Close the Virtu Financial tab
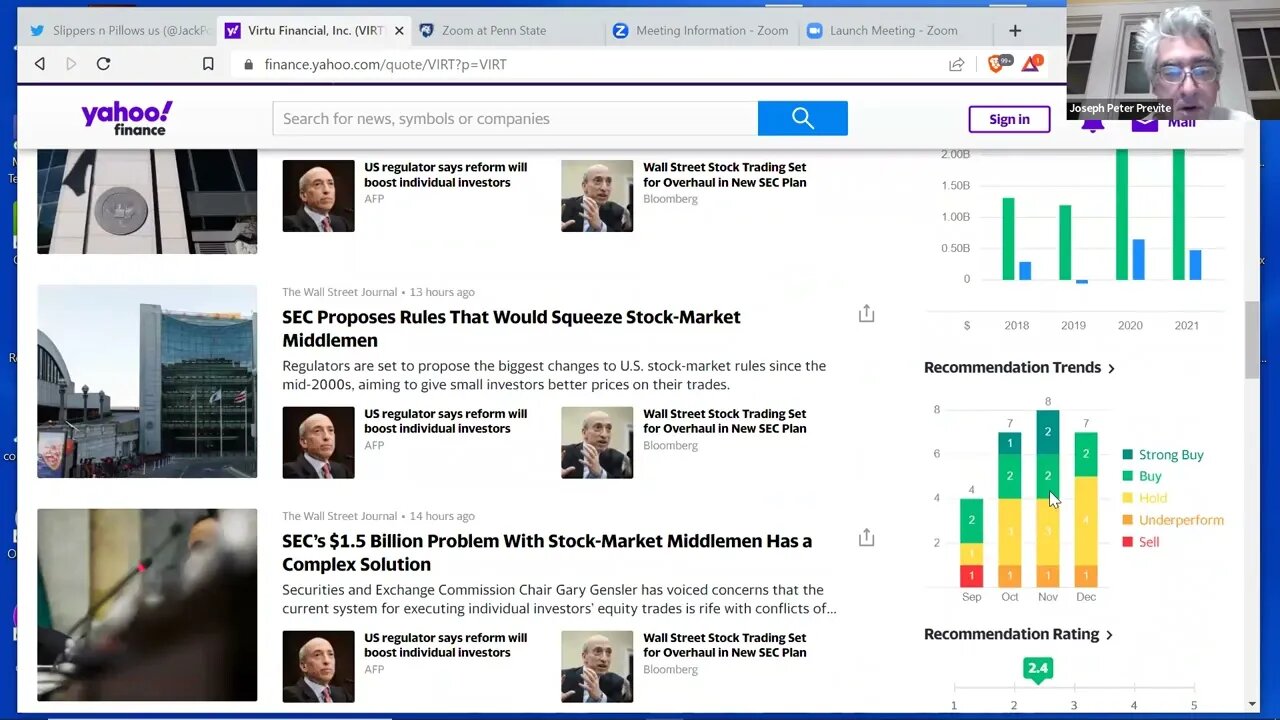 pyautogui.click(x=399, y=31)
